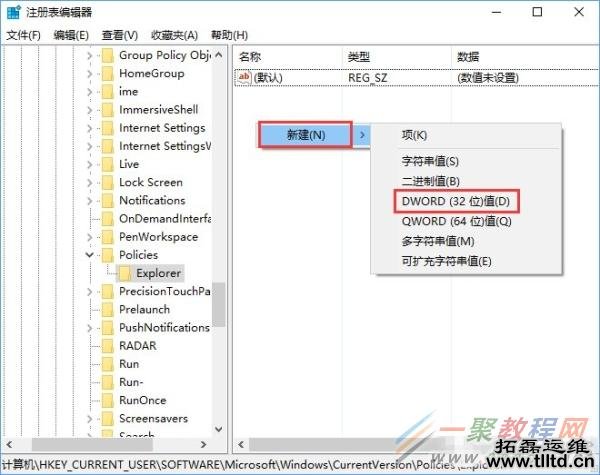
Task: Select QWORD (64 位)值(Q) option
Action: [x=457, y=221]
